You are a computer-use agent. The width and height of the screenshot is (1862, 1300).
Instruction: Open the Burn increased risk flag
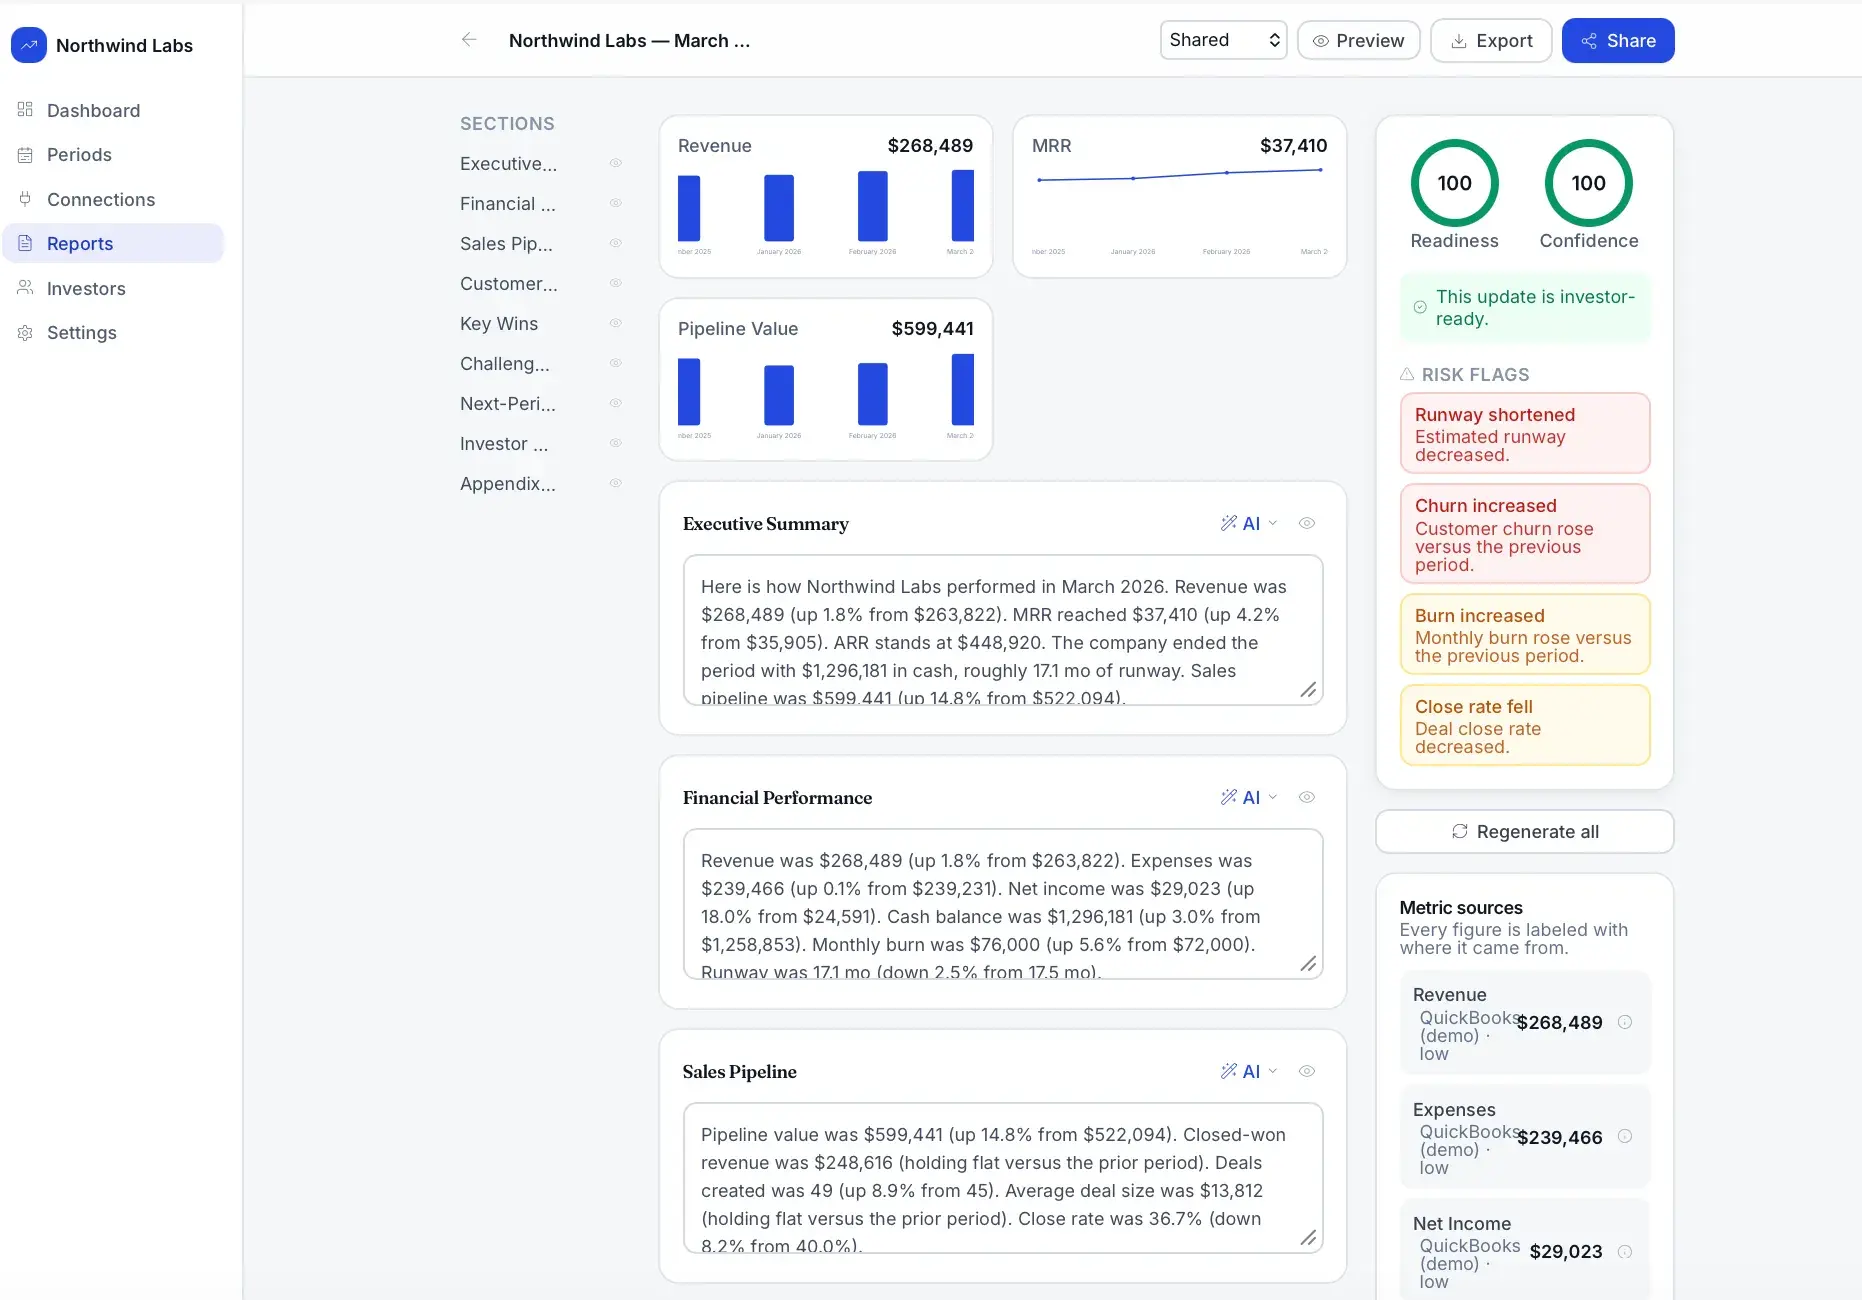pos(1525,634)
